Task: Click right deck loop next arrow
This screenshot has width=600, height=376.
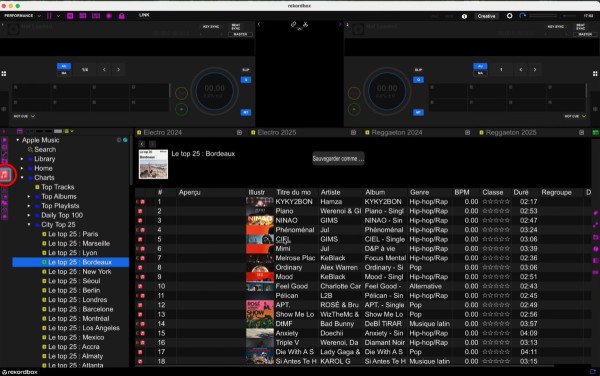Action: tap(535, 70)
